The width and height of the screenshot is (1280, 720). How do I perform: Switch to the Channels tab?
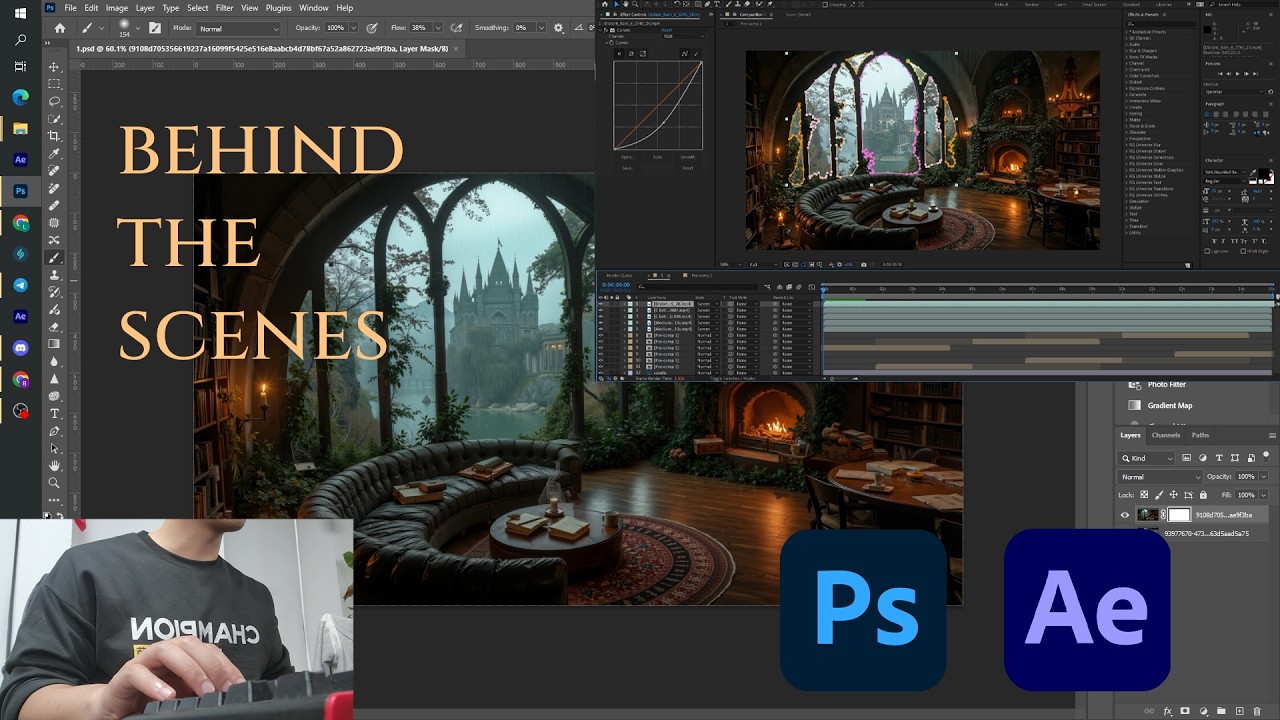[x=1166, y=435]
